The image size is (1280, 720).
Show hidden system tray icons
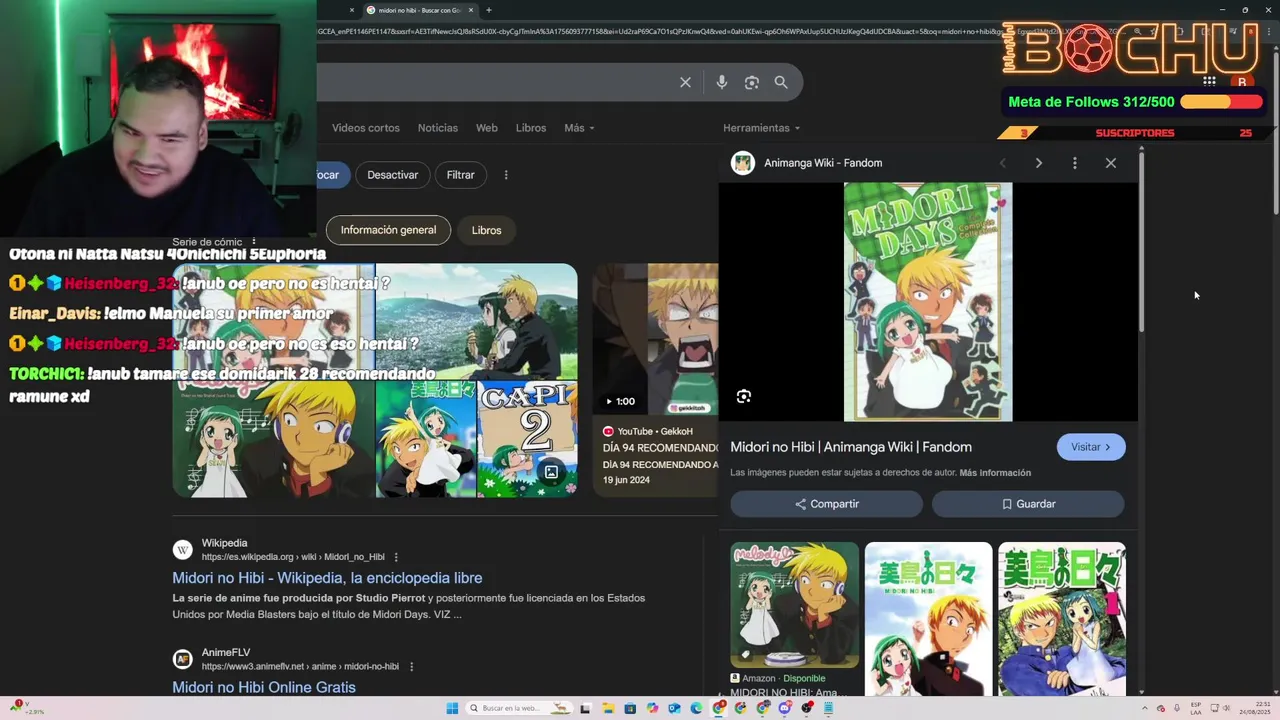[1145, 708]
